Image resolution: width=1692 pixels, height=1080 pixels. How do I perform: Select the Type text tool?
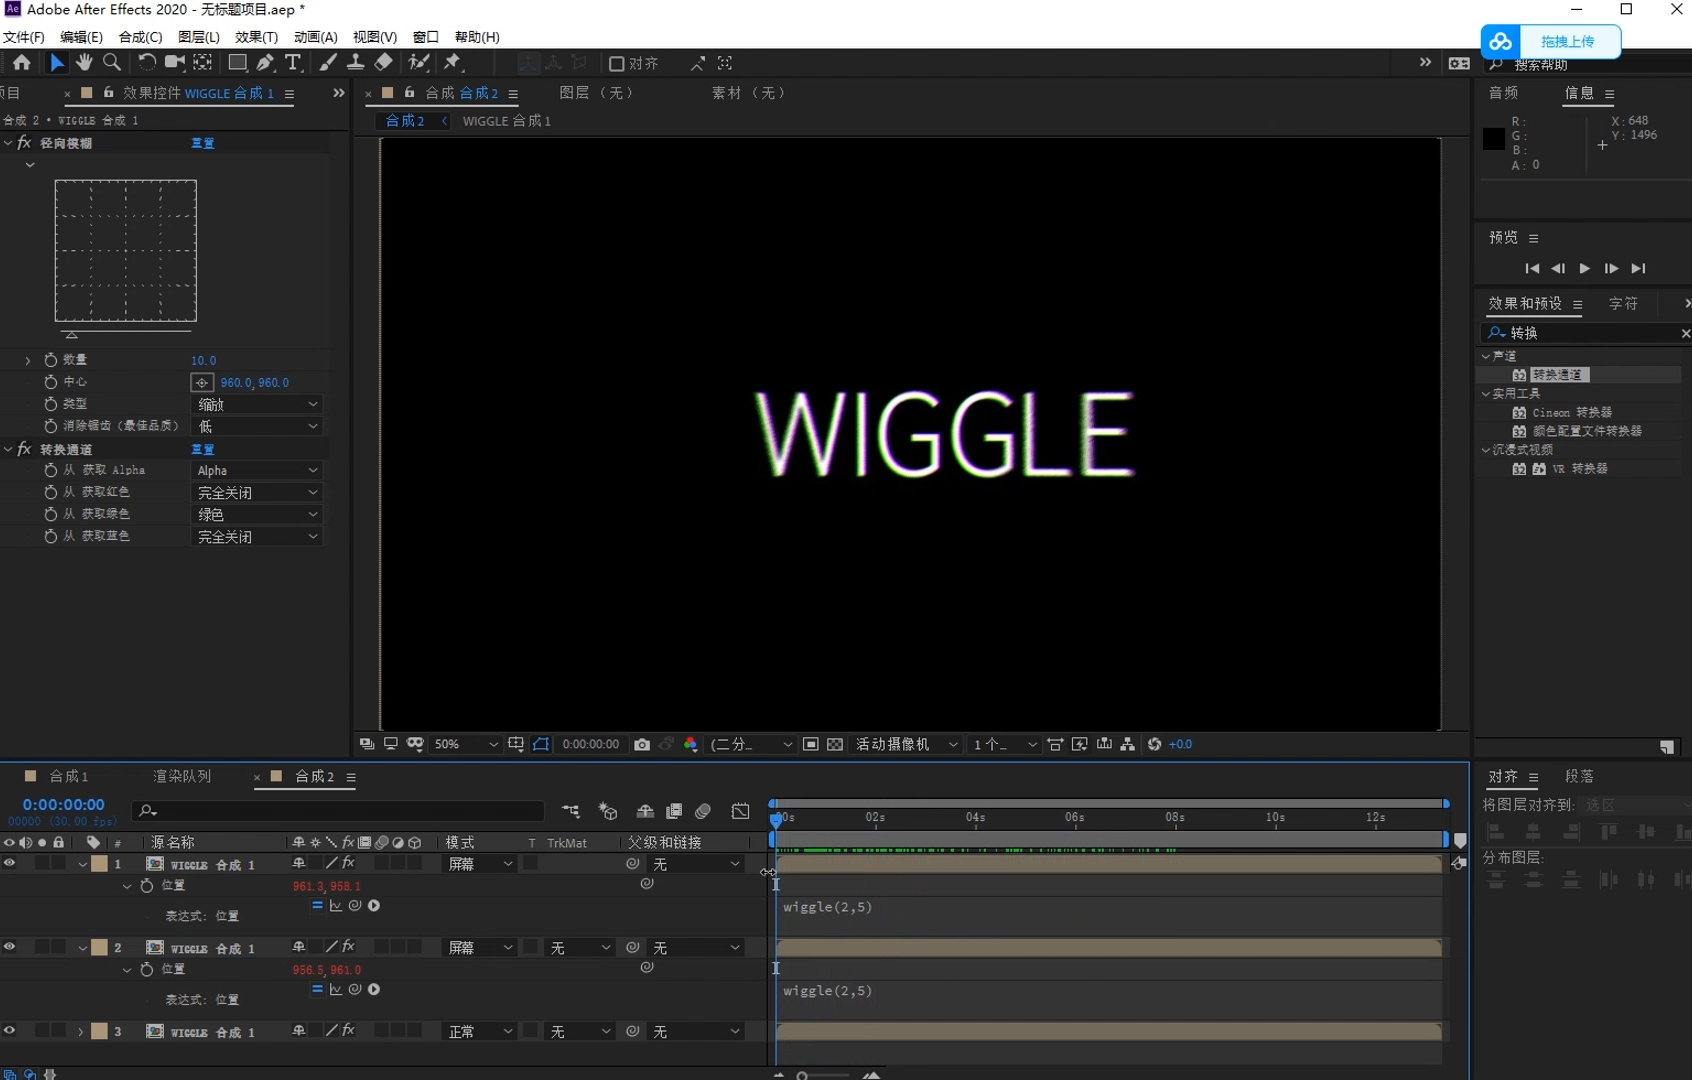[x=293, y=63]
